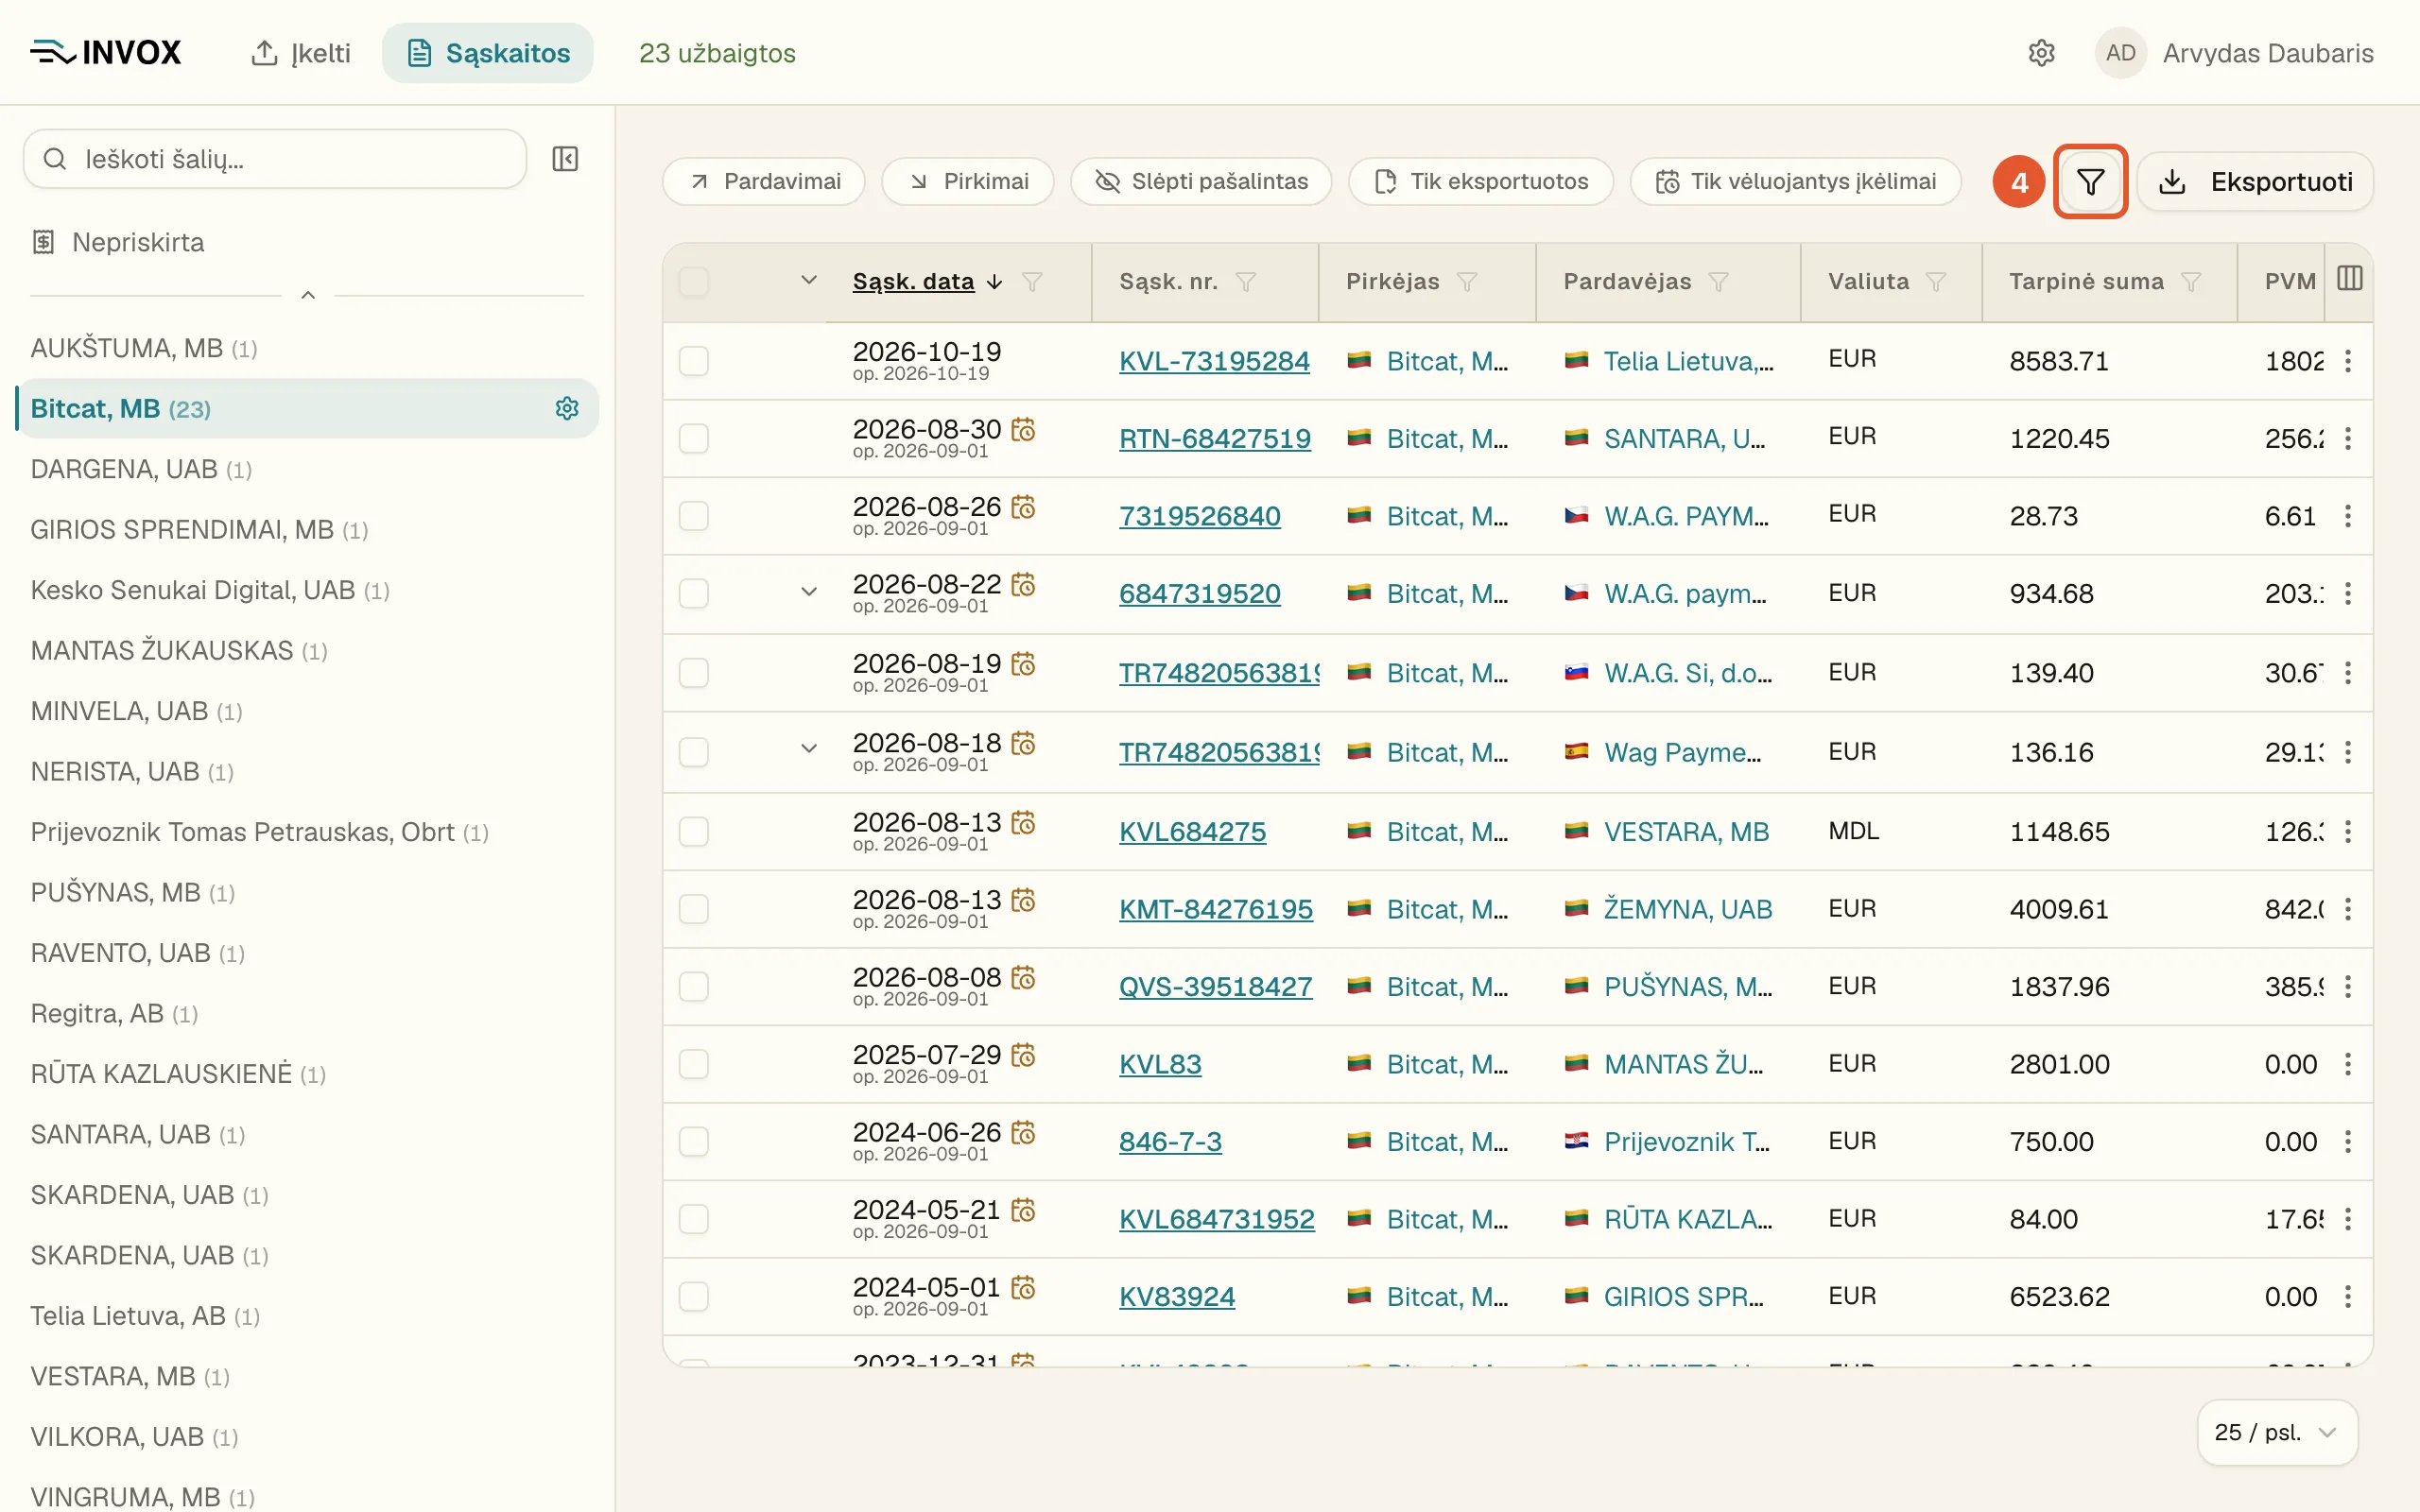
Task: Open row menu for KVL684275
Action: 2348,831
